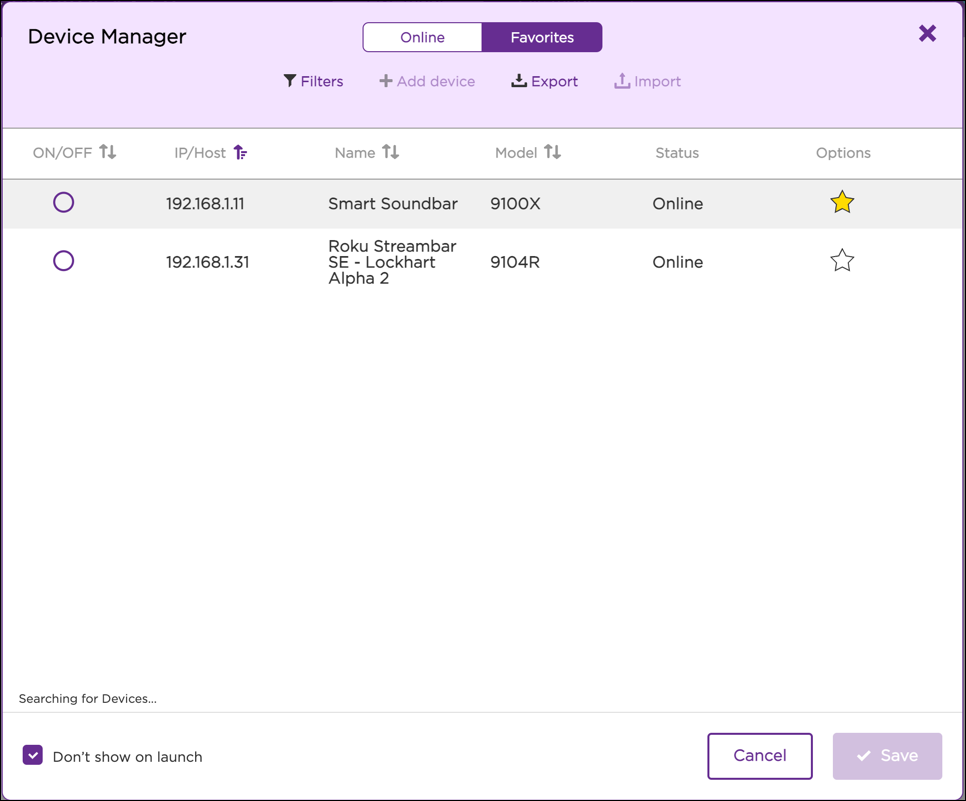Unfavorite Smart Soundbar with yellow star
This screenshot has height=801, width=966.
[x=842, y=203]
